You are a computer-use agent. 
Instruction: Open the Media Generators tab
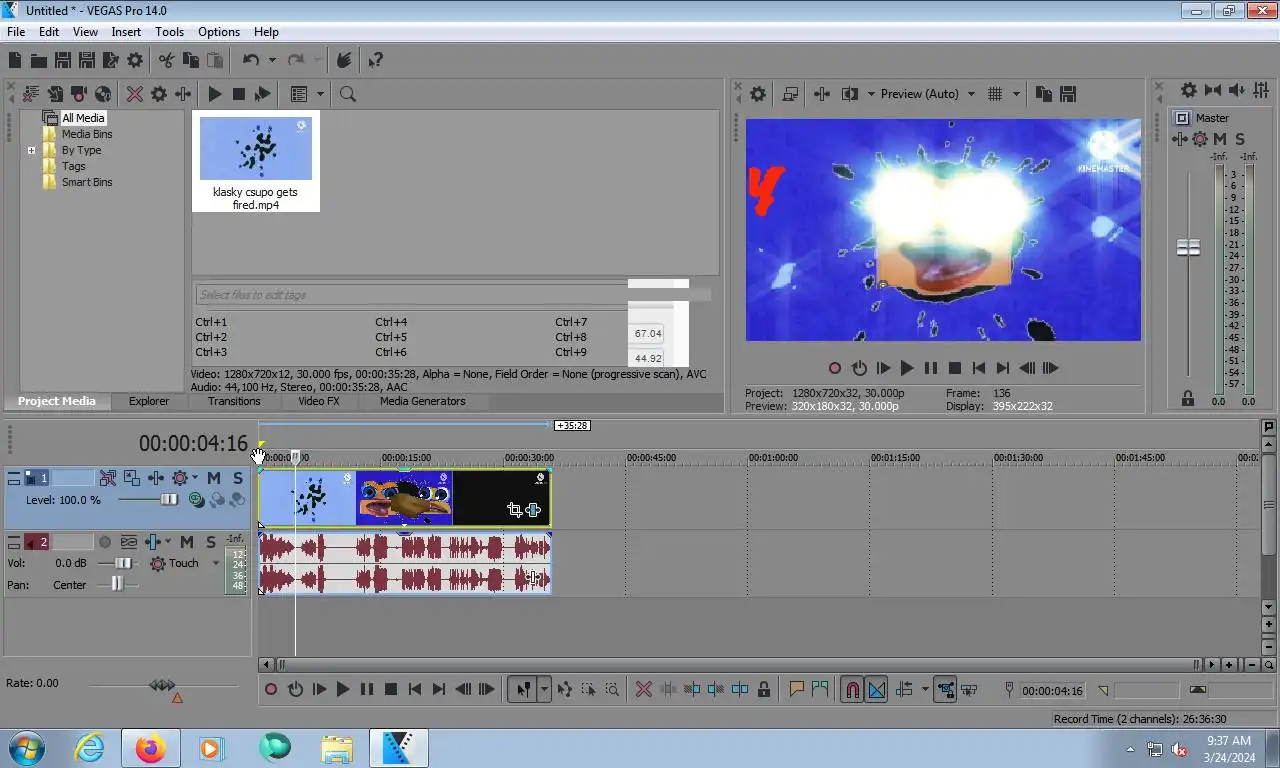[422, 401]
